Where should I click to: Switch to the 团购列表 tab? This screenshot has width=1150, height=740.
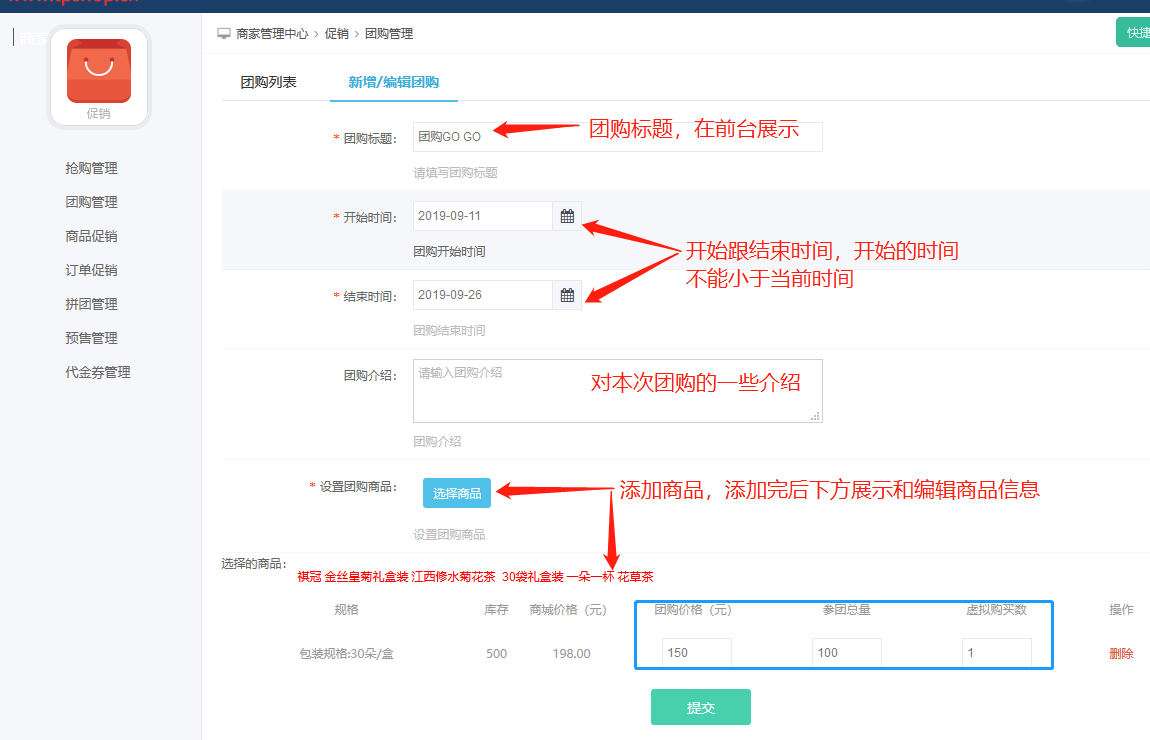(268, 82)
